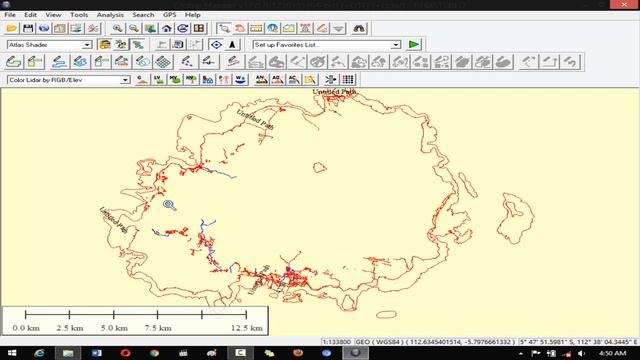Select the Pan hand tool

[x=240, y=28]
